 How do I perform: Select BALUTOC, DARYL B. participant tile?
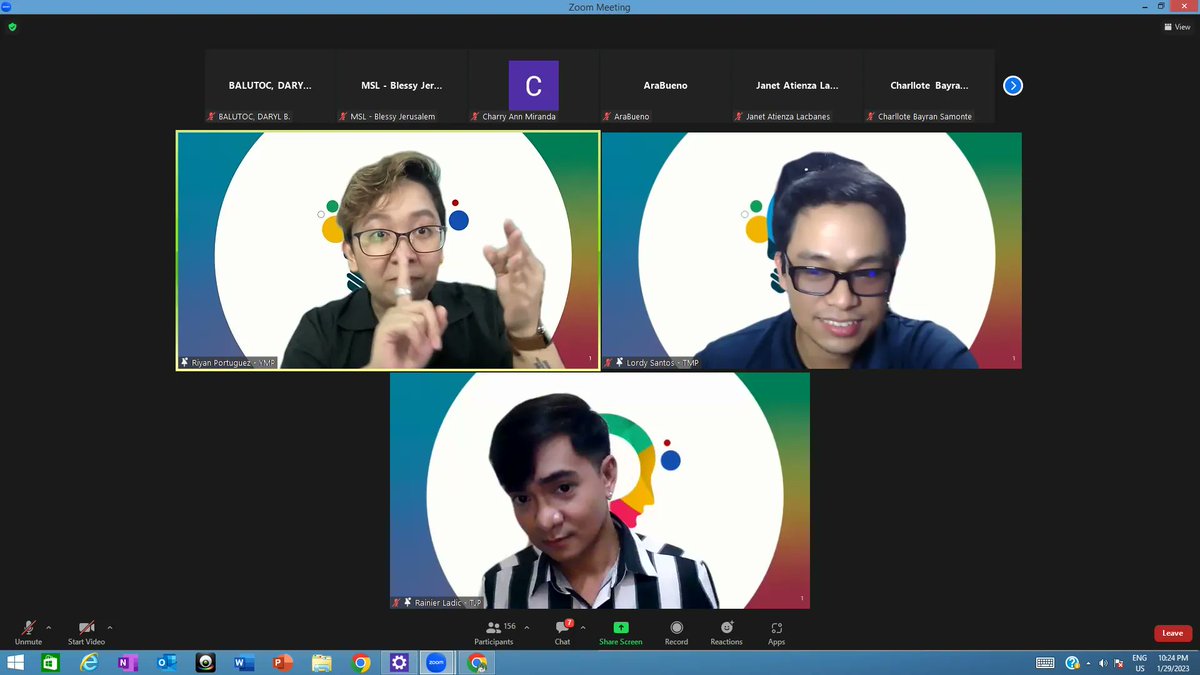pos(270,86)
